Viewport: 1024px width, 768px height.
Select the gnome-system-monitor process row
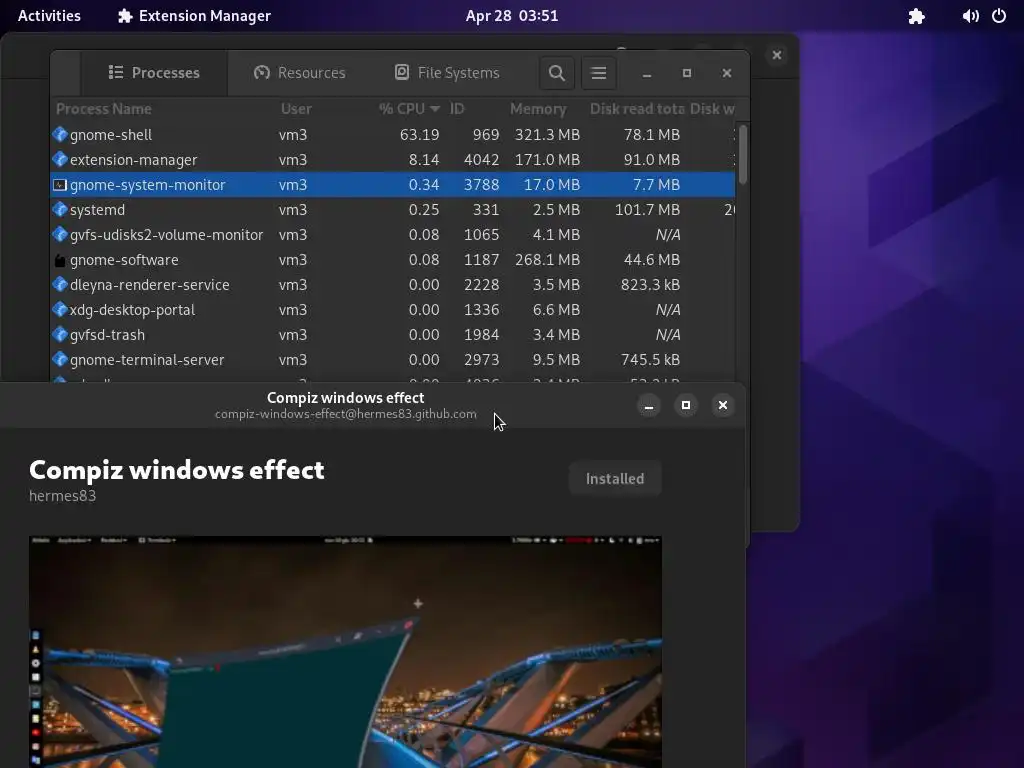(x=392, y=185)
